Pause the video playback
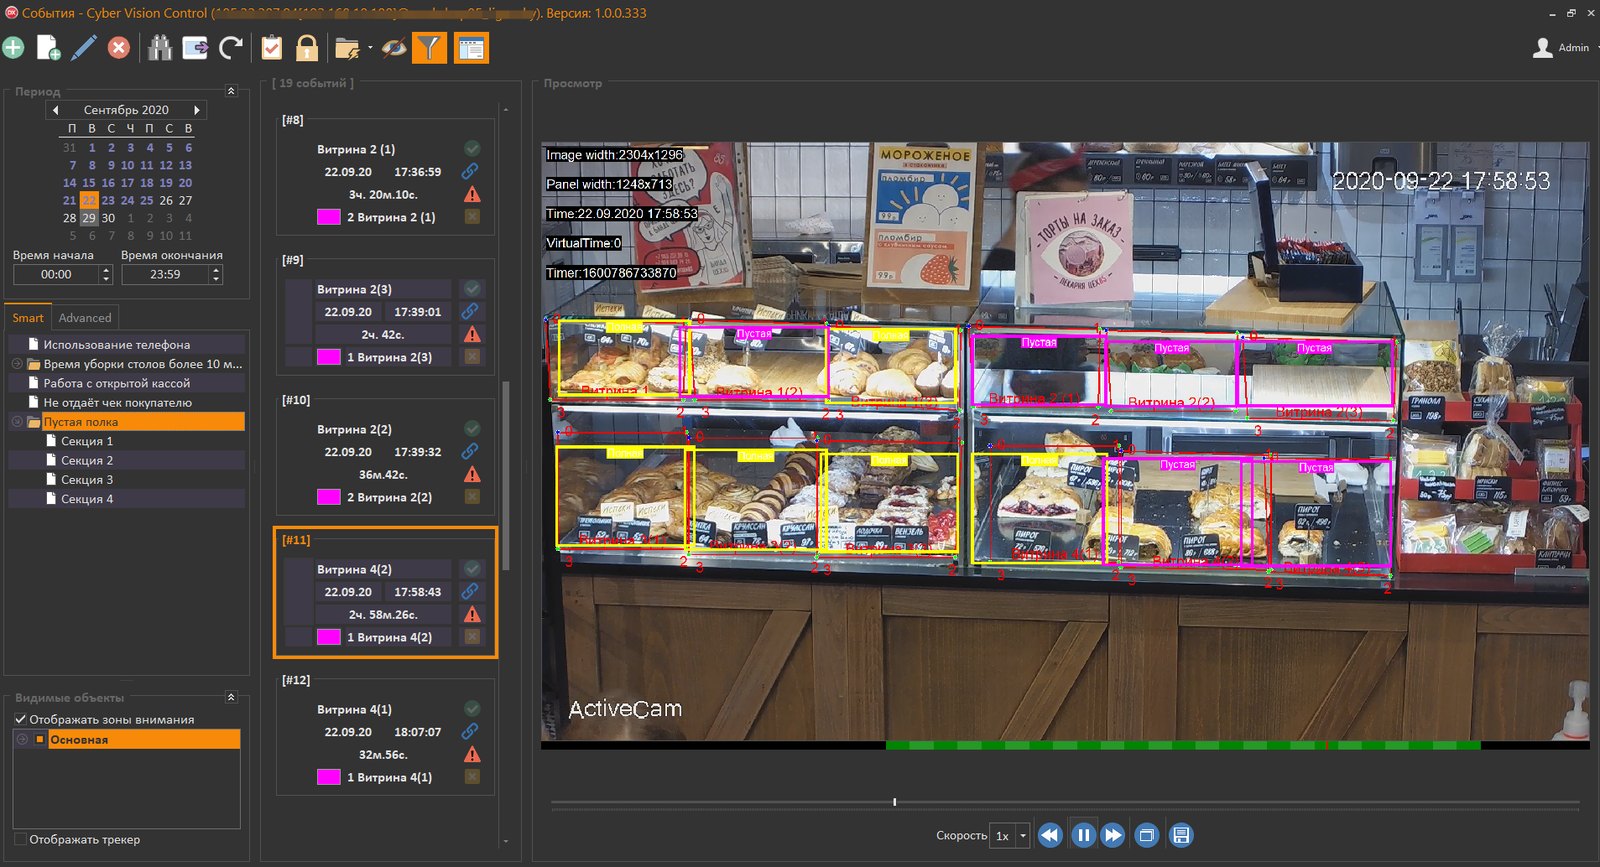Image resolution: width=1600 pixels, height=867 pixels. pos(1083,835)
